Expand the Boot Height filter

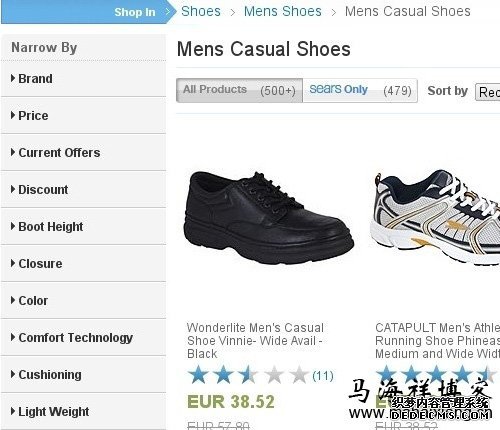(83, 227)
